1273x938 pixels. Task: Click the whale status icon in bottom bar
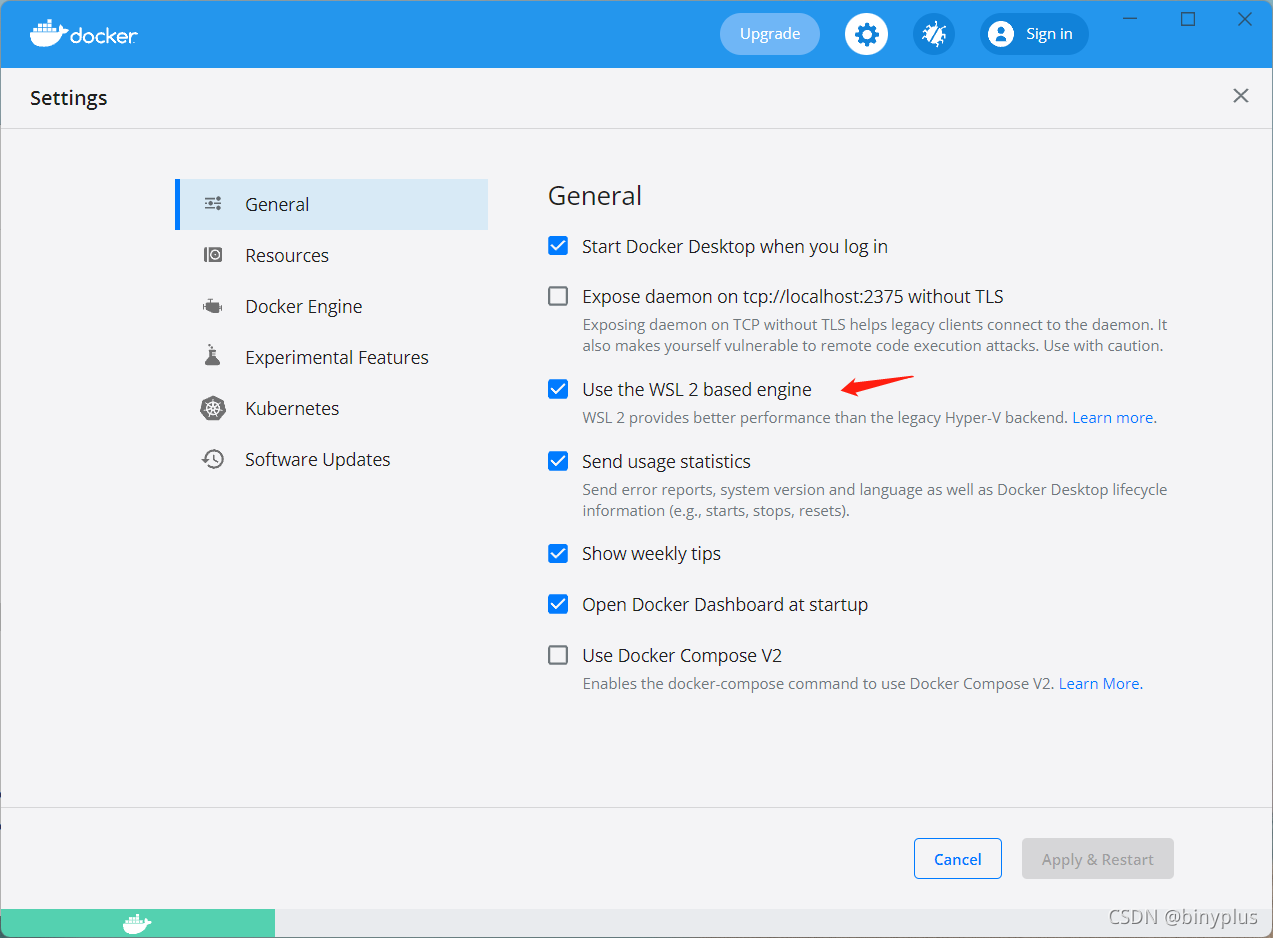tap(137, 923)
